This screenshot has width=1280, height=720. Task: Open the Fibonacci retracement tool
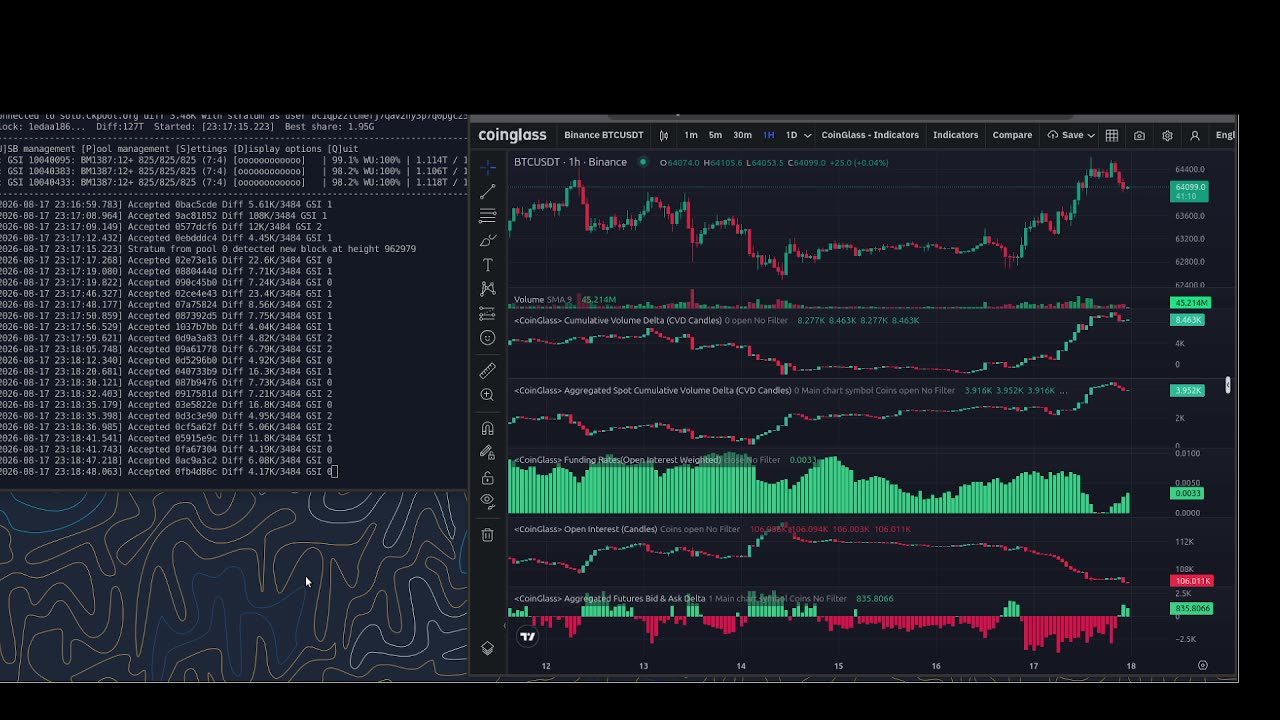[x=488, y=216]
